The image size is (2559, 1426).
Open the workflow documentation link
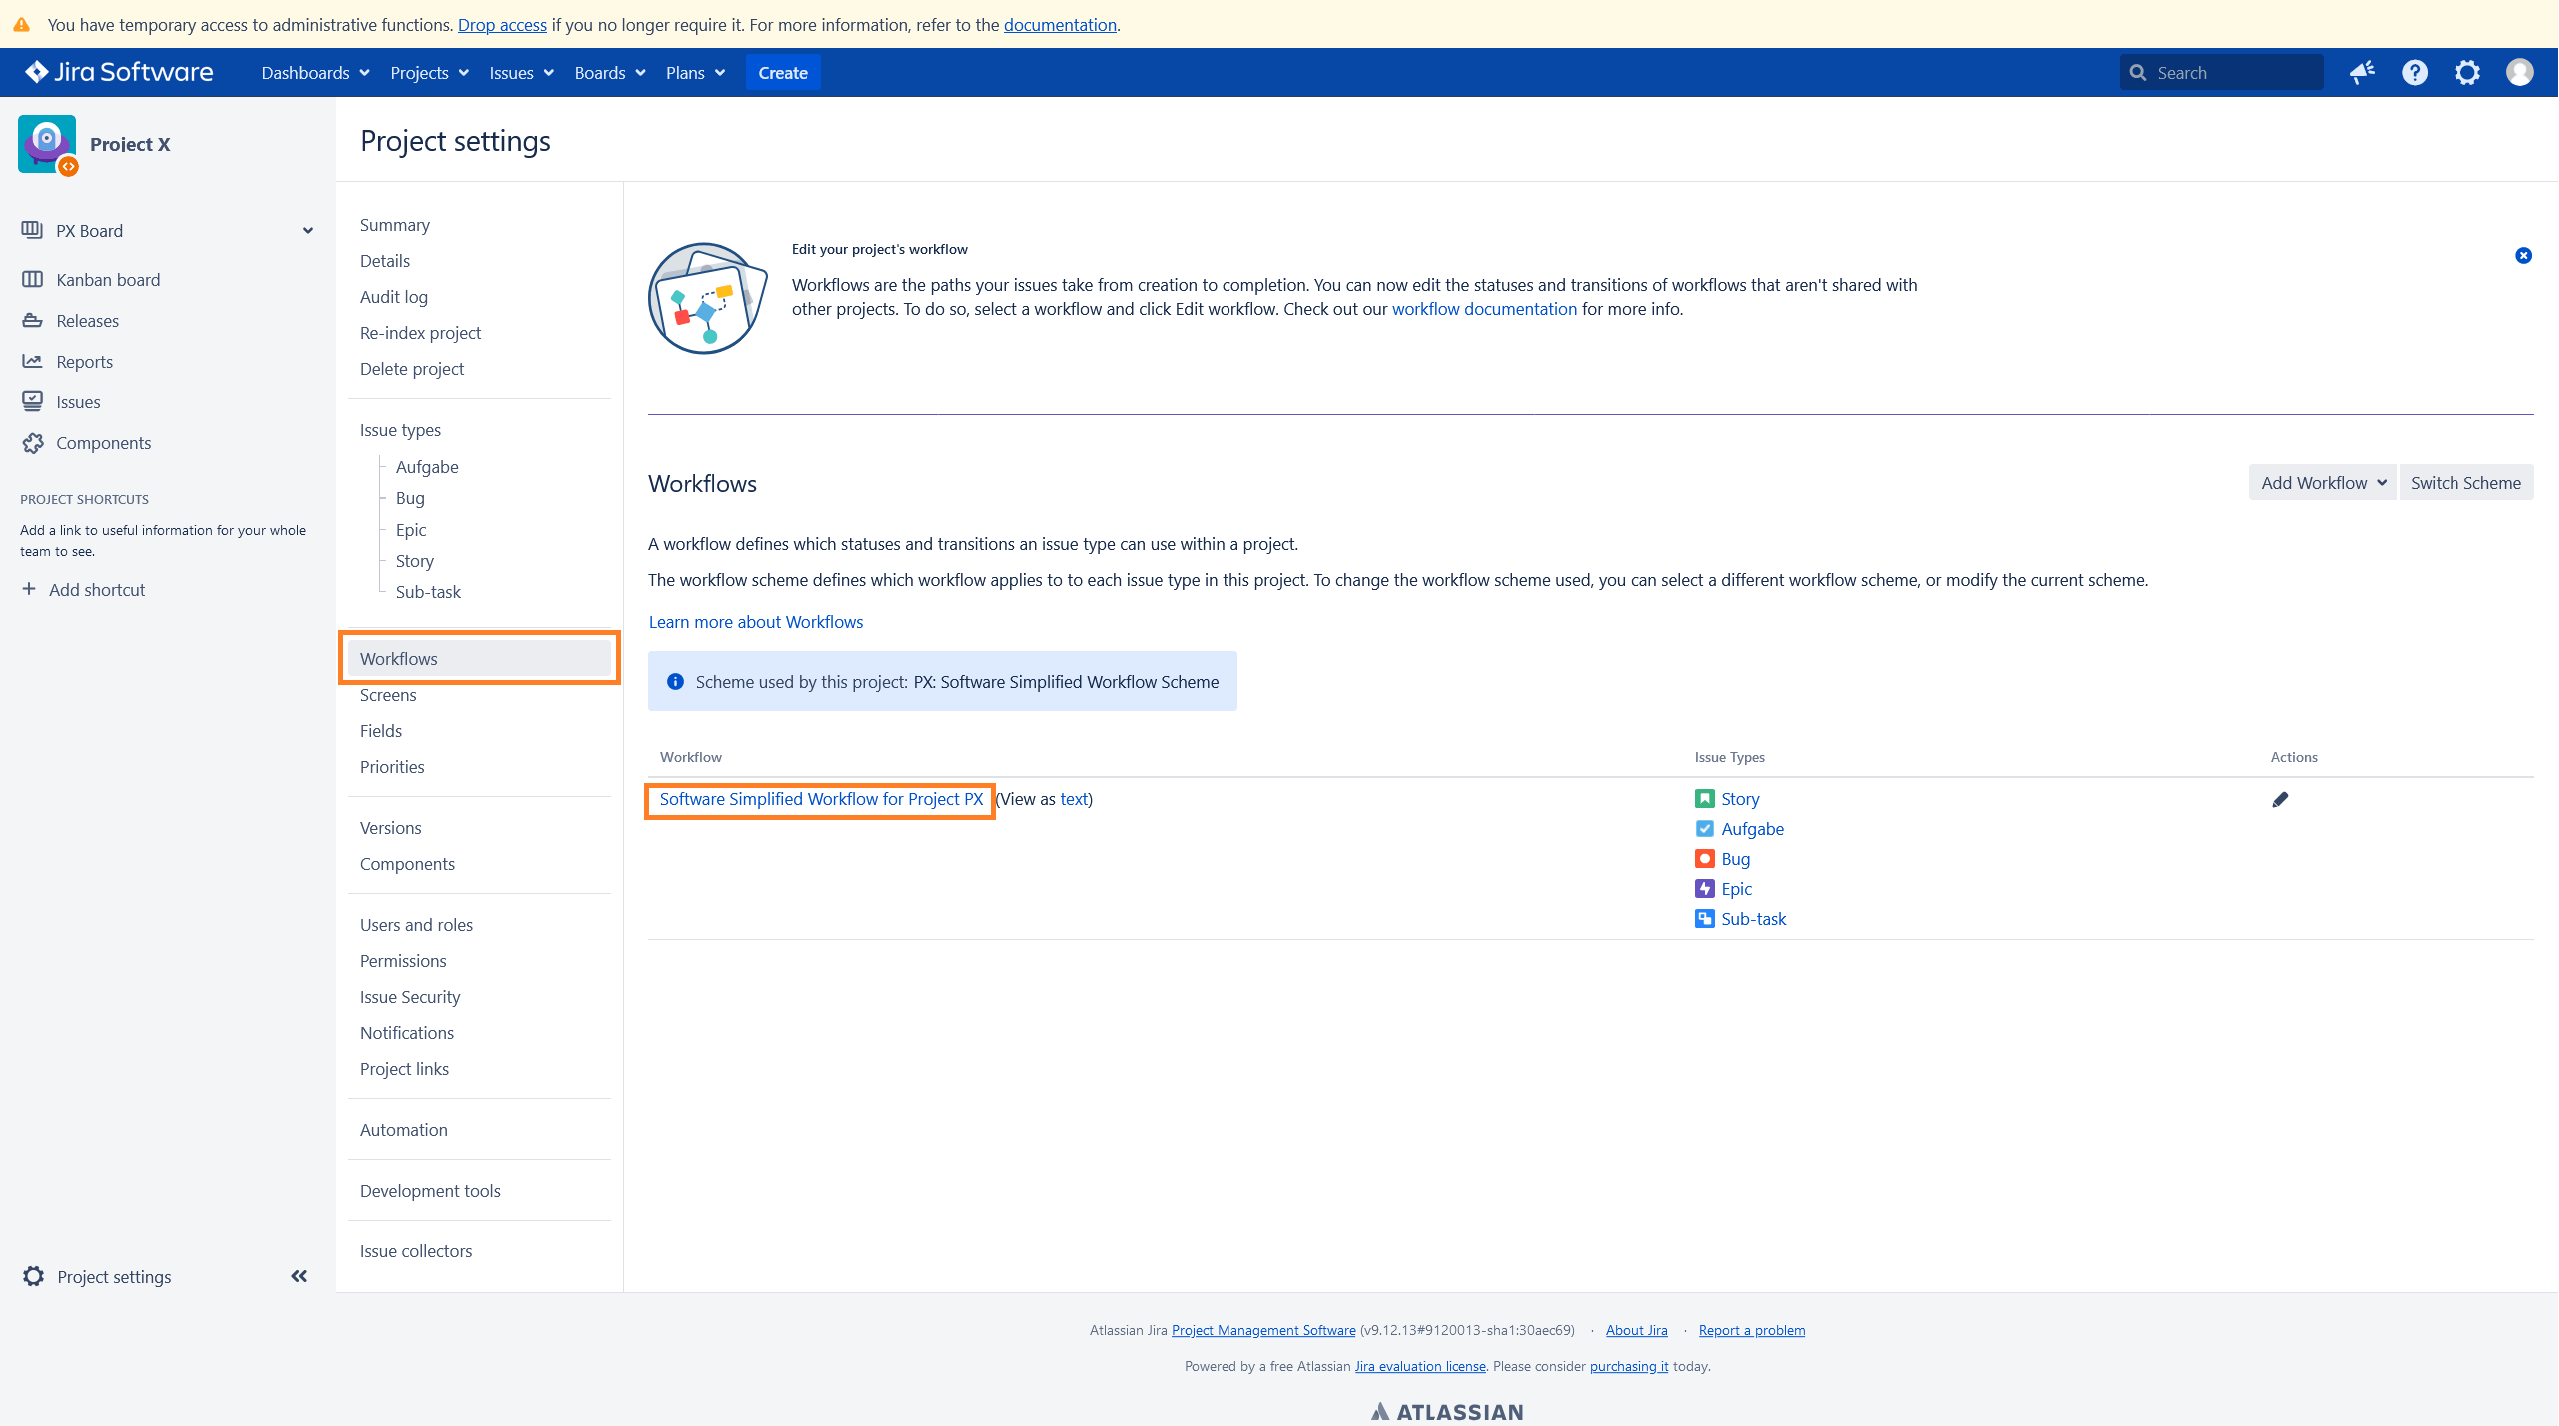coord(1484,309)
